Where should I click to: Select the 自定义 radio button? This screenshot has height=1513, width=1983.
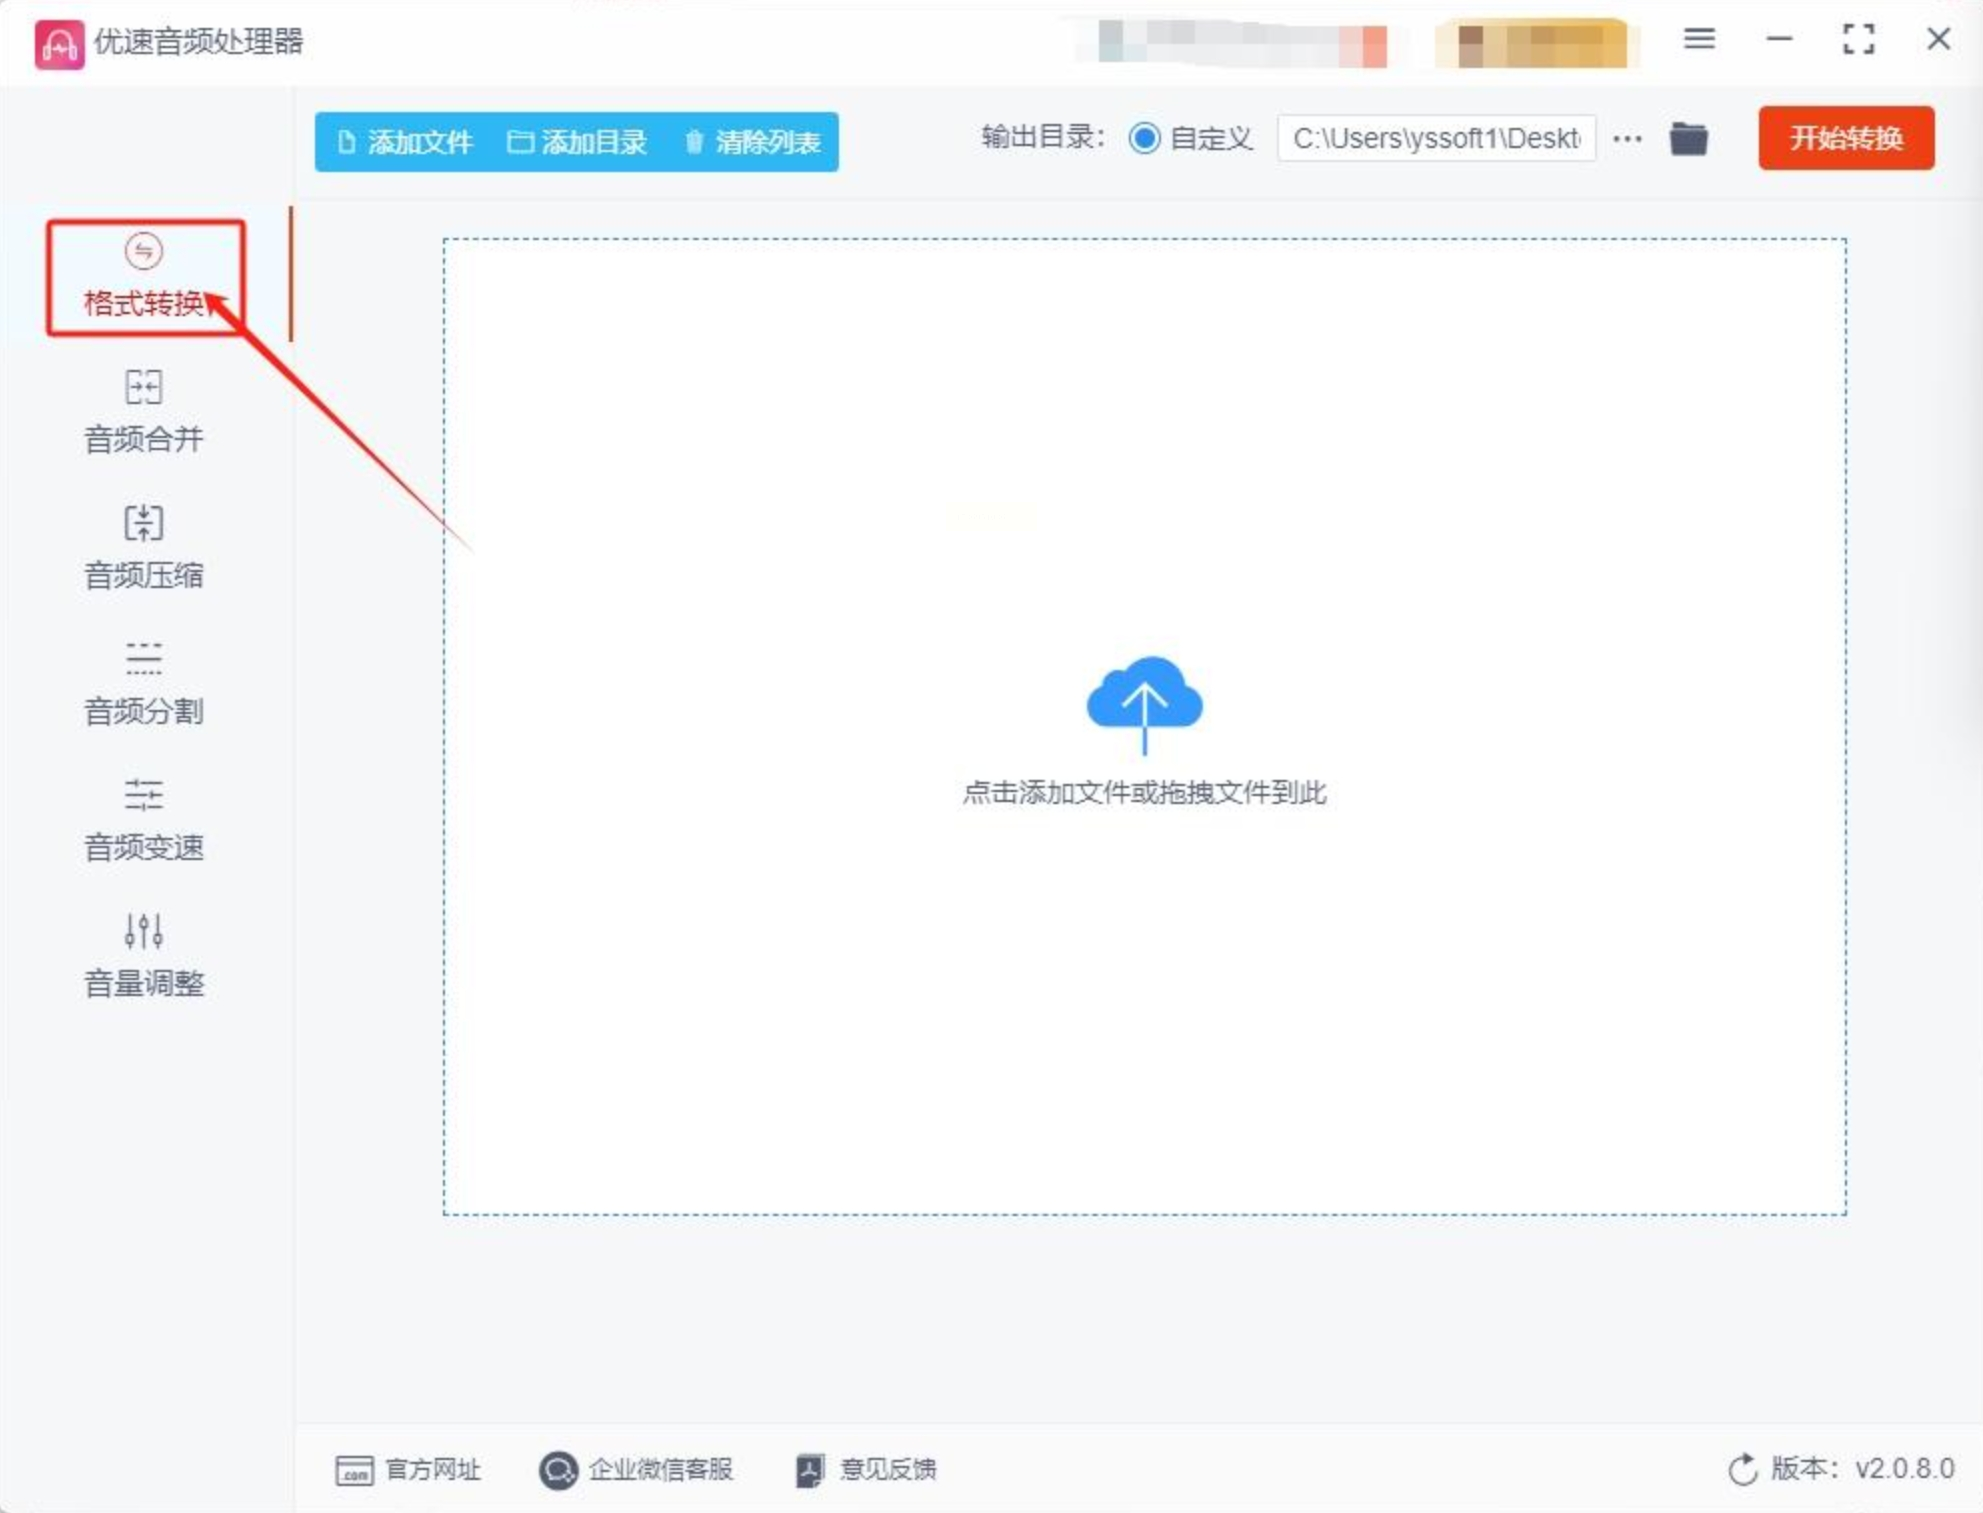tap(1144, 138)
